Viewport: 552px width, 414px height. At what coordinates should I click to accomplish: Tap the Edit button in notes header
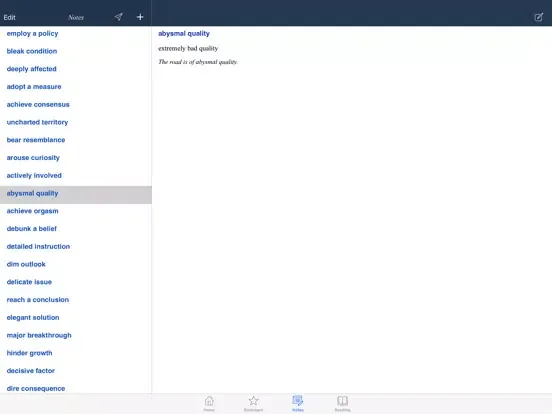coord(10,17)
